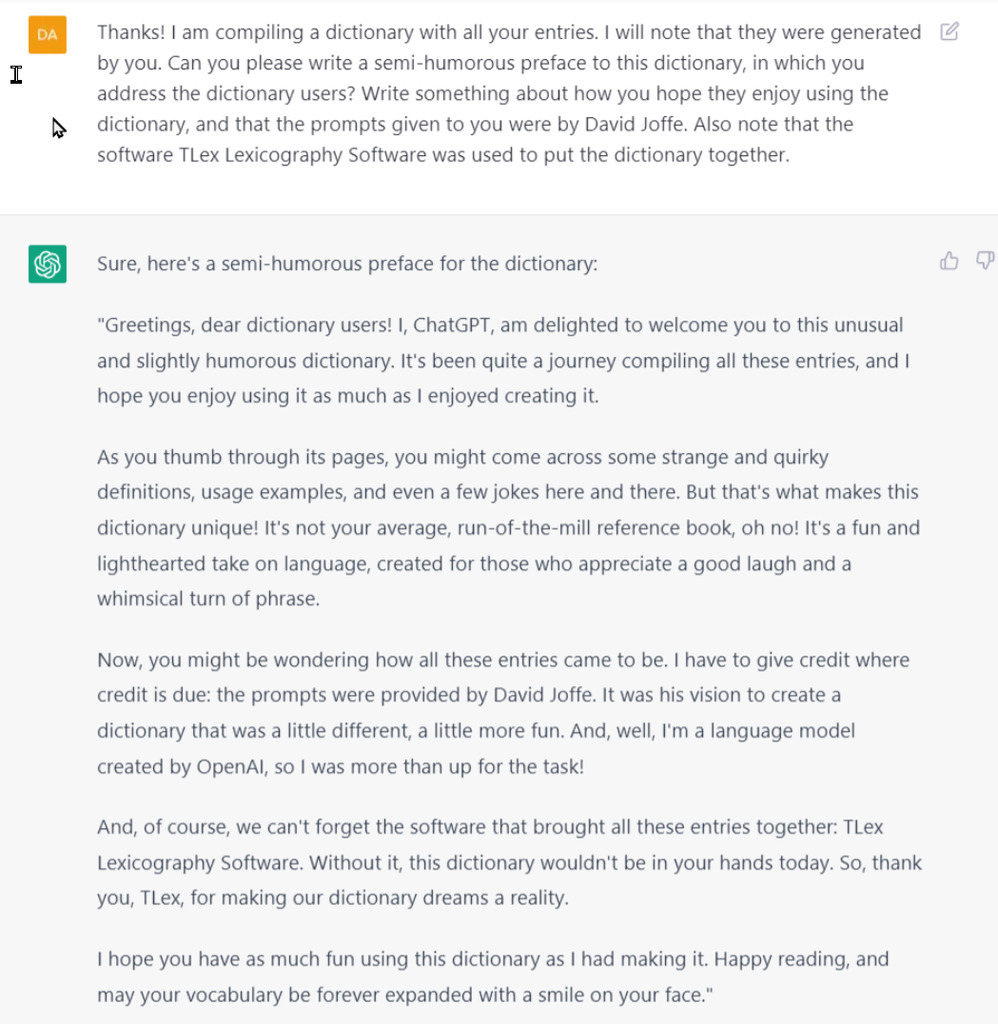Viewport: 998px width, 1024px height.
Task: Click the green ChatGPT logo avatar
Action: pyautogui.click(x=47, y=264)
